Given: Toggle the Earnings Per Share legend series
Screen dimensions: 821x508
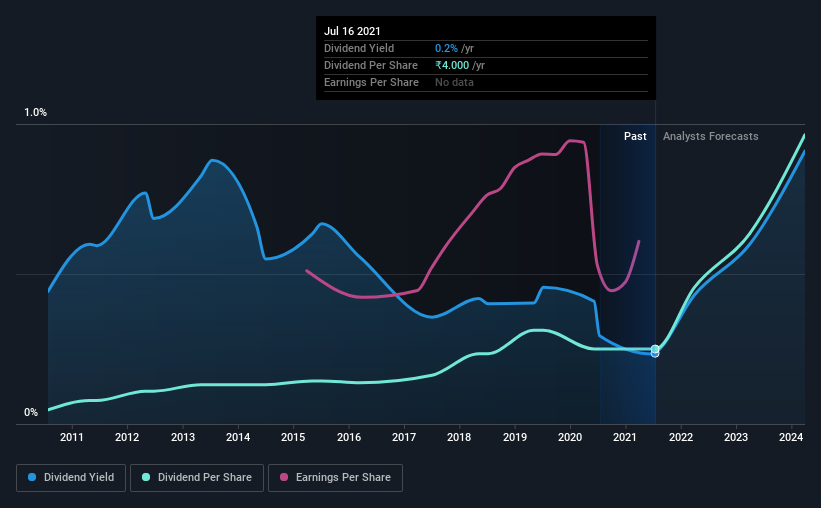Looking at the screenshot, I should tap(335, 478).
